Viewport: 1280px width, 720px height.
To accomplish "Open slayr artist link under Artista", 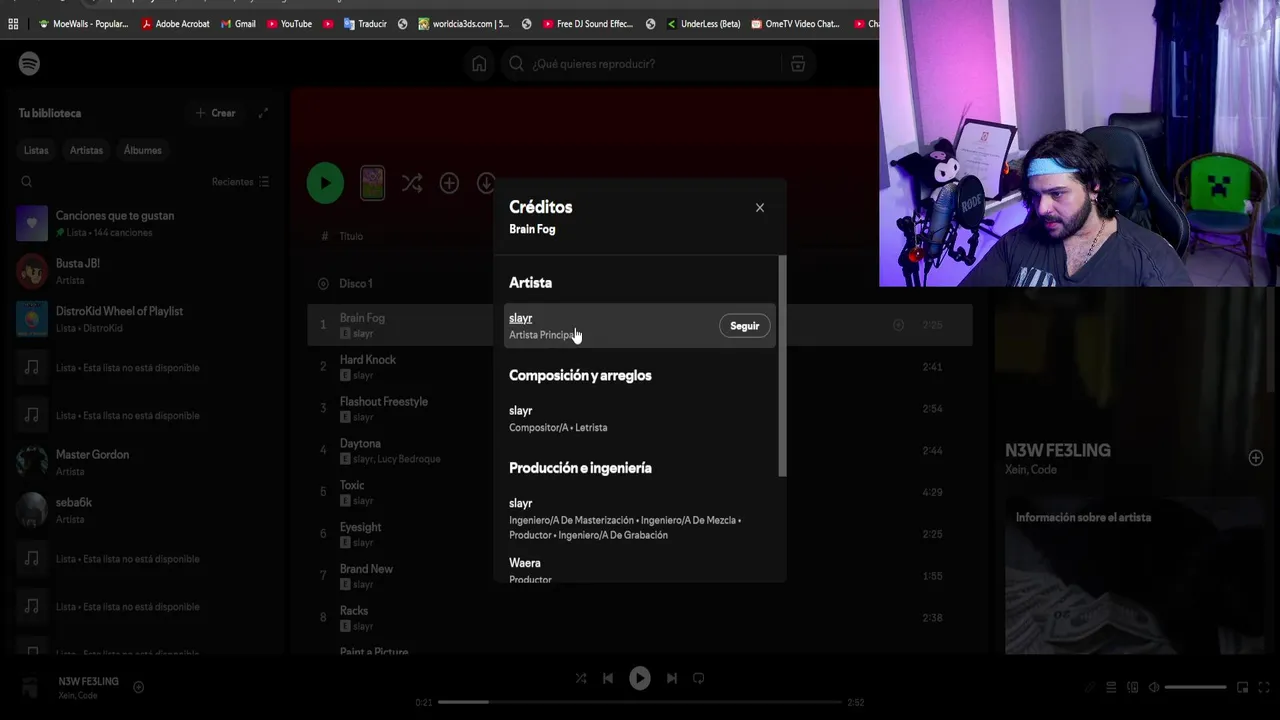I will point(520,318).
